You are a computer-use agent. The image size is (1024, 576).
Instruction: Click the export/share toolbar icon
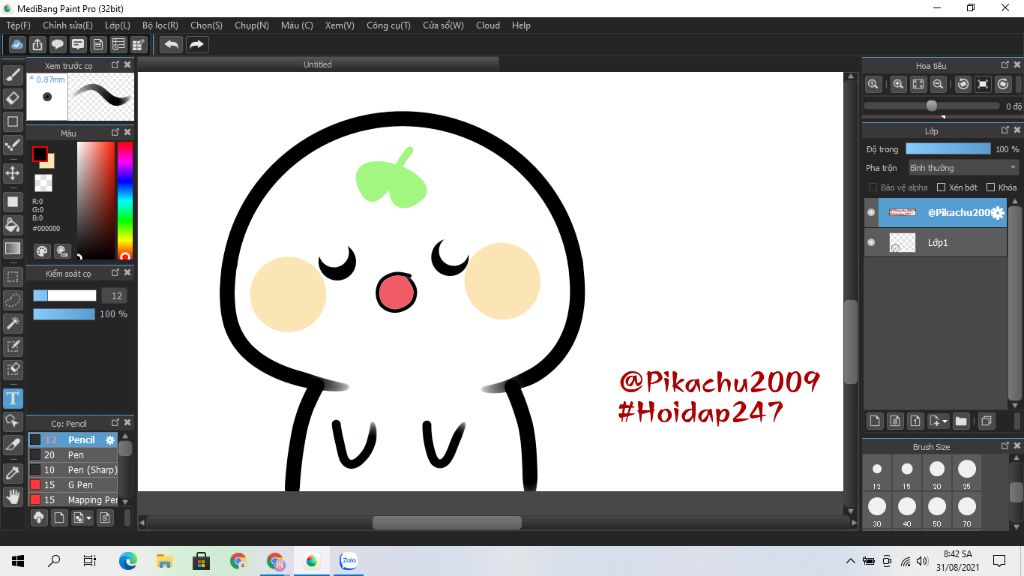pyautogui.click(x=37, y=44)
